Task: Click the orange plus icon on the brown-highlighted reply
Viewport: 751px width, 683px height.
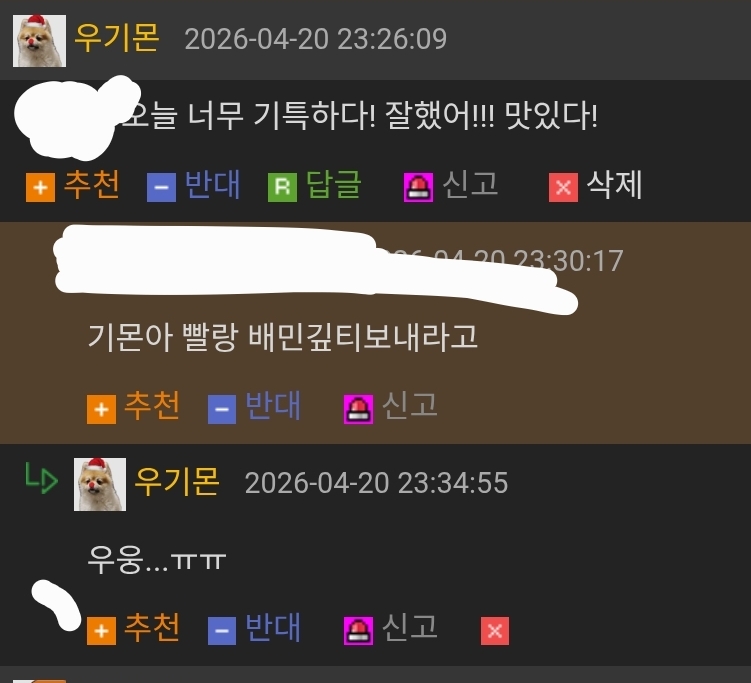Action: point(101,410)
